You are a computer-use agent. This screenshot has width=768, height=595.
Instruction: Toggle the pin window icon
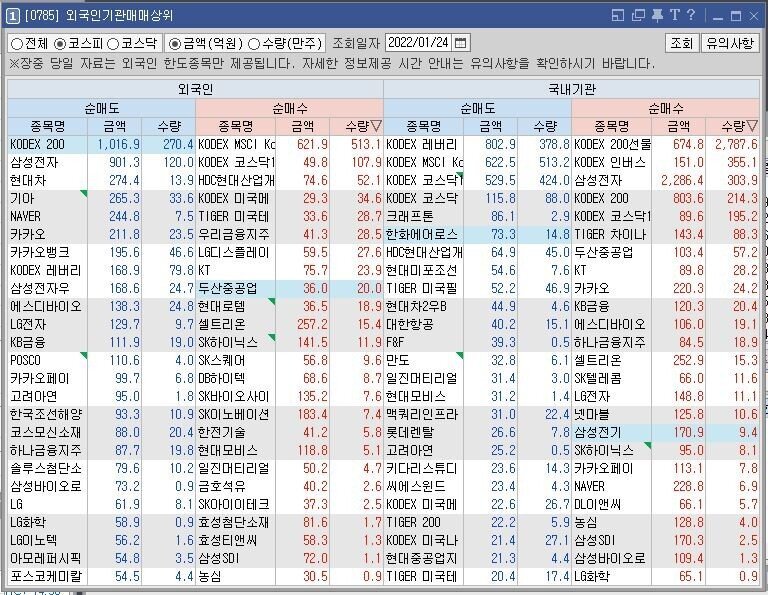[x=657, y=16]
